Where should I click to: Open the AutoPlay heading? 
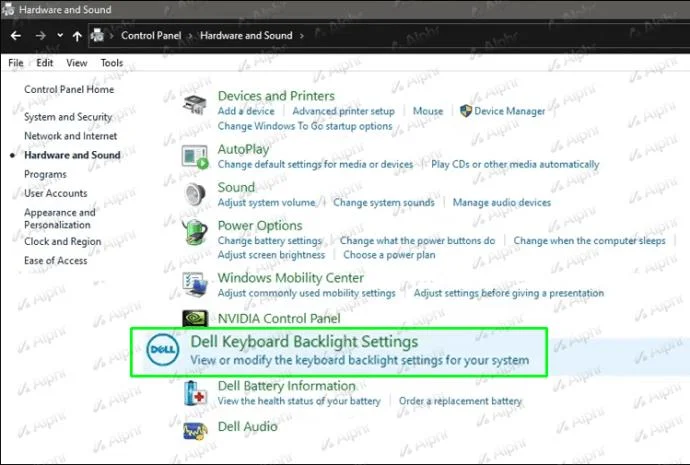coord(243,150)
